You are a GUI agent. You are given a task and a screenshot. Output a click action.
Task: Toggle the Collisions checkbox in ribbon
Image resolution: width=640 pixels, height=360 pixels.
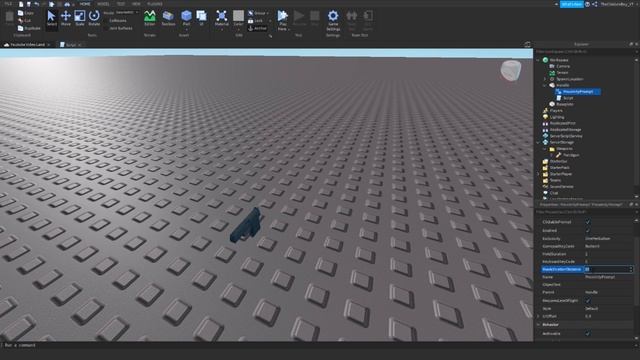point(106,20)
